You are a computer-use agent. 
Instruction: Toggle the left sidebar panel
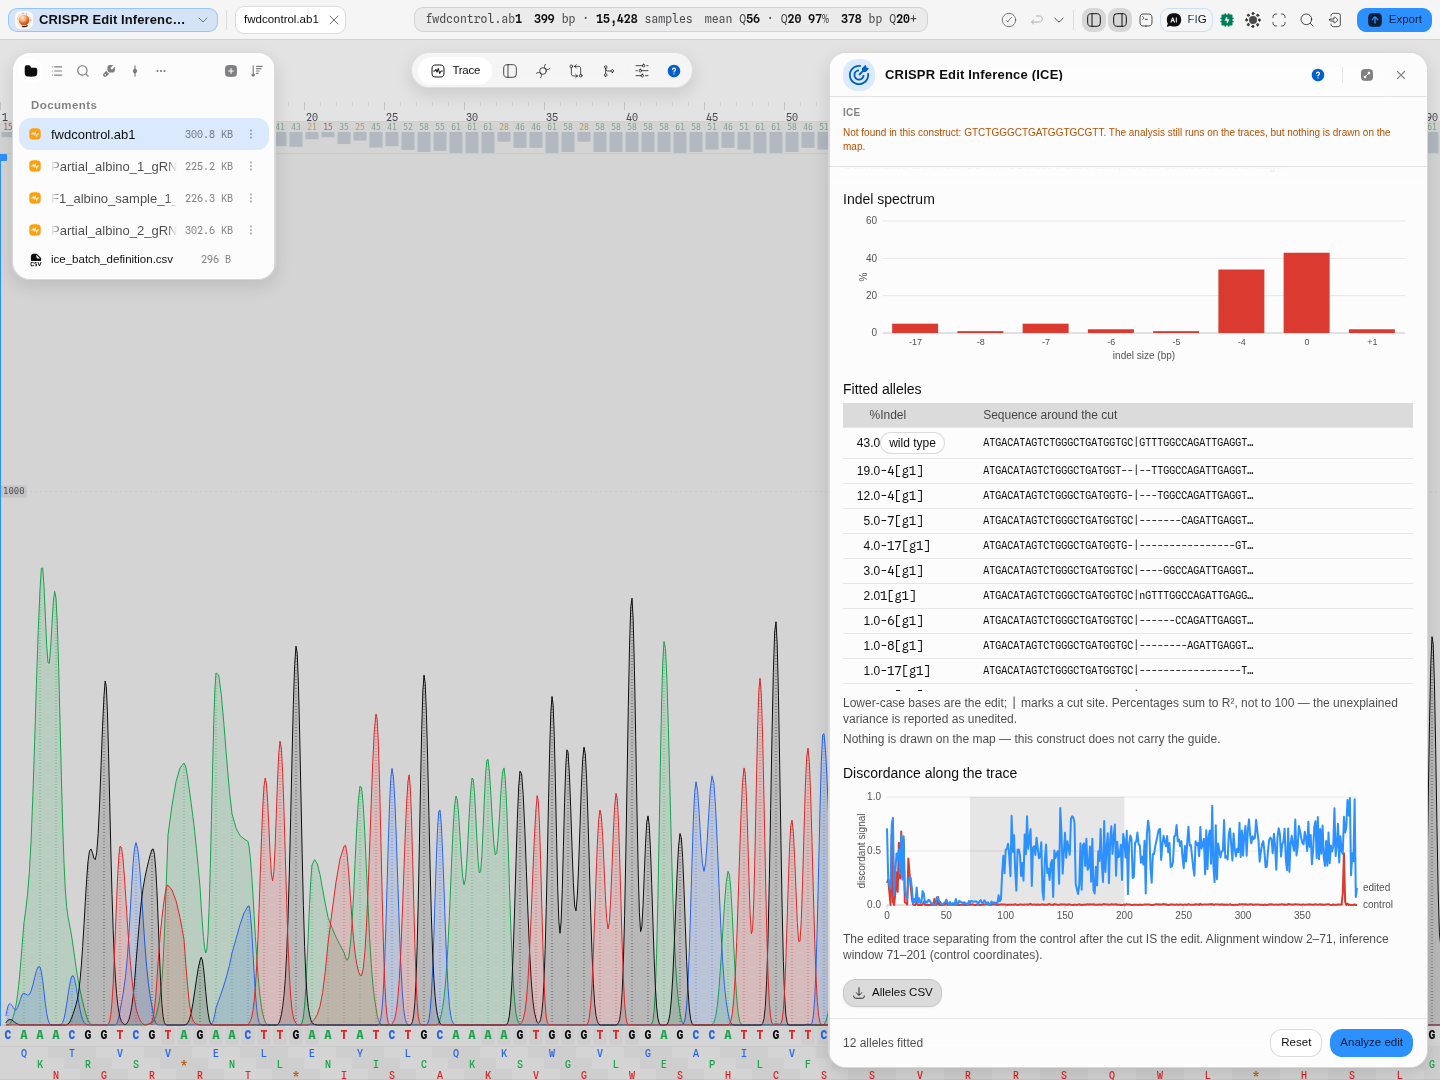(x=1094, y=20)
